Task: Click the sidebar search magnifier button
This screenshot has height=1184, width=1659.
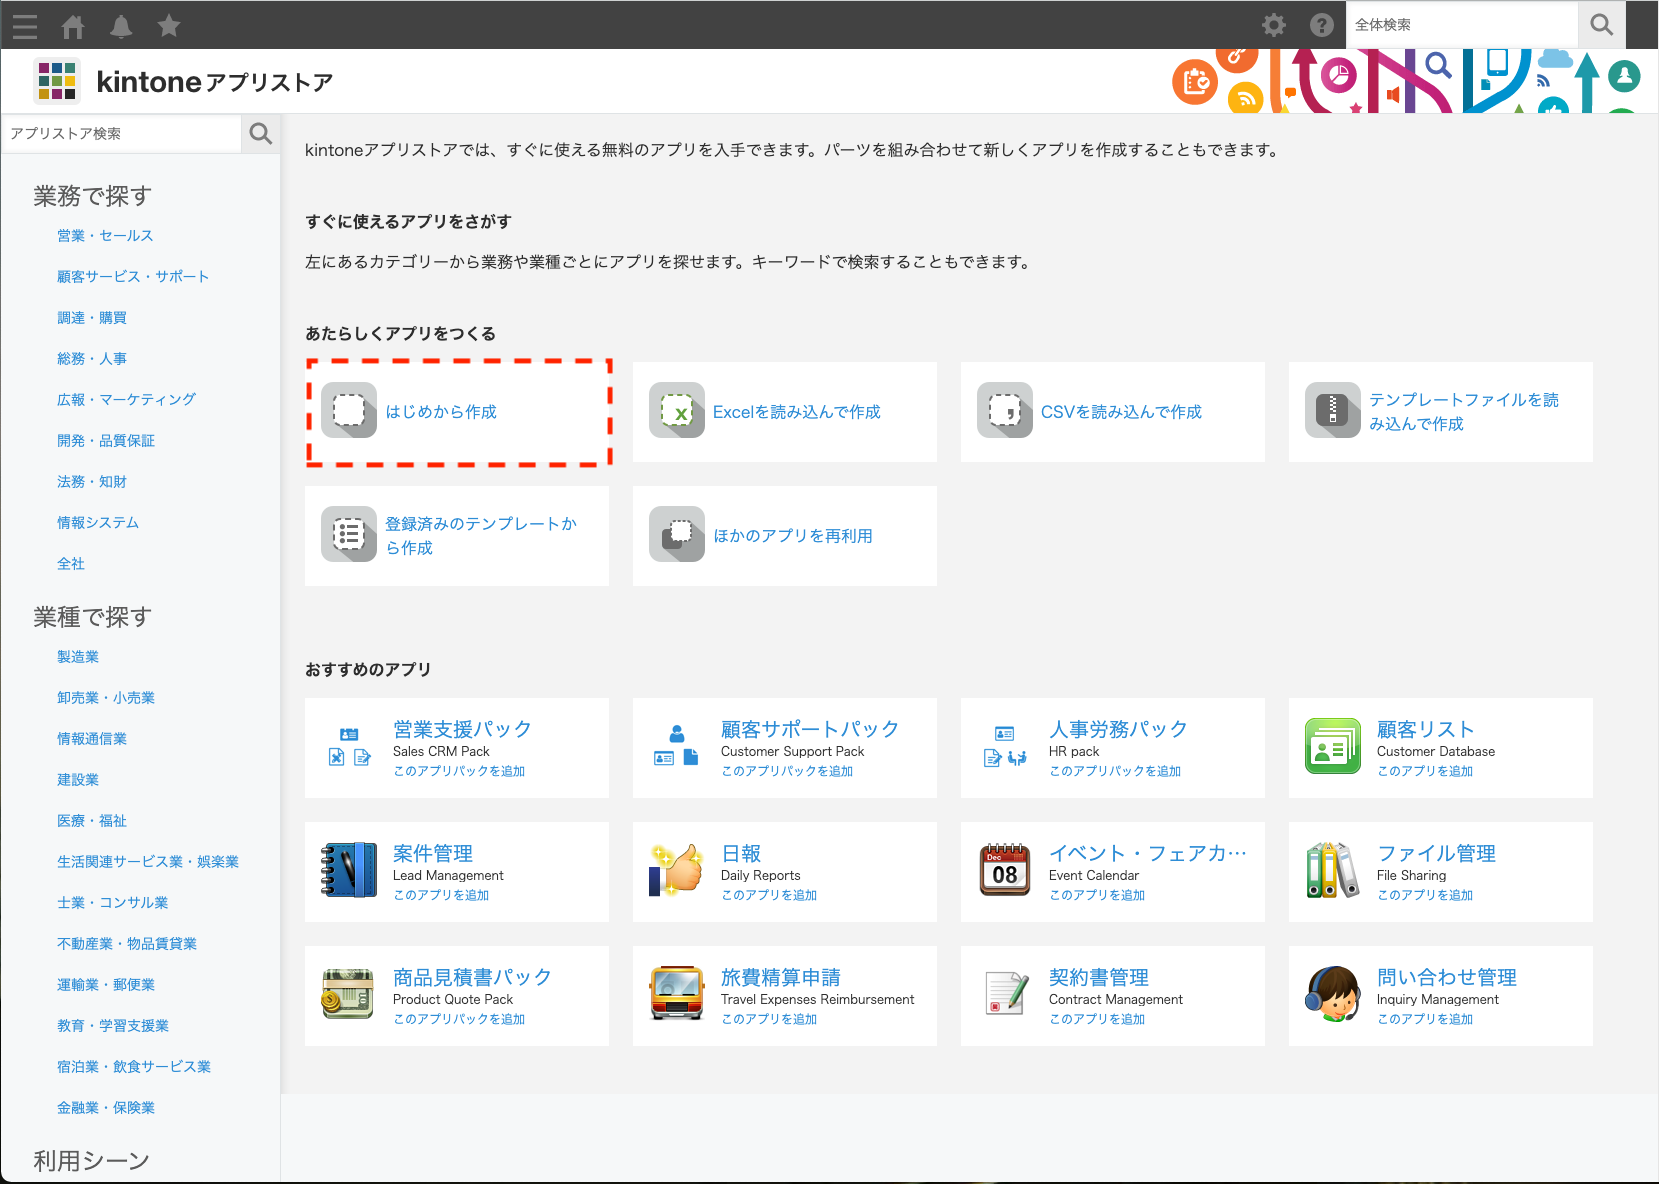Action: (260, 133)
